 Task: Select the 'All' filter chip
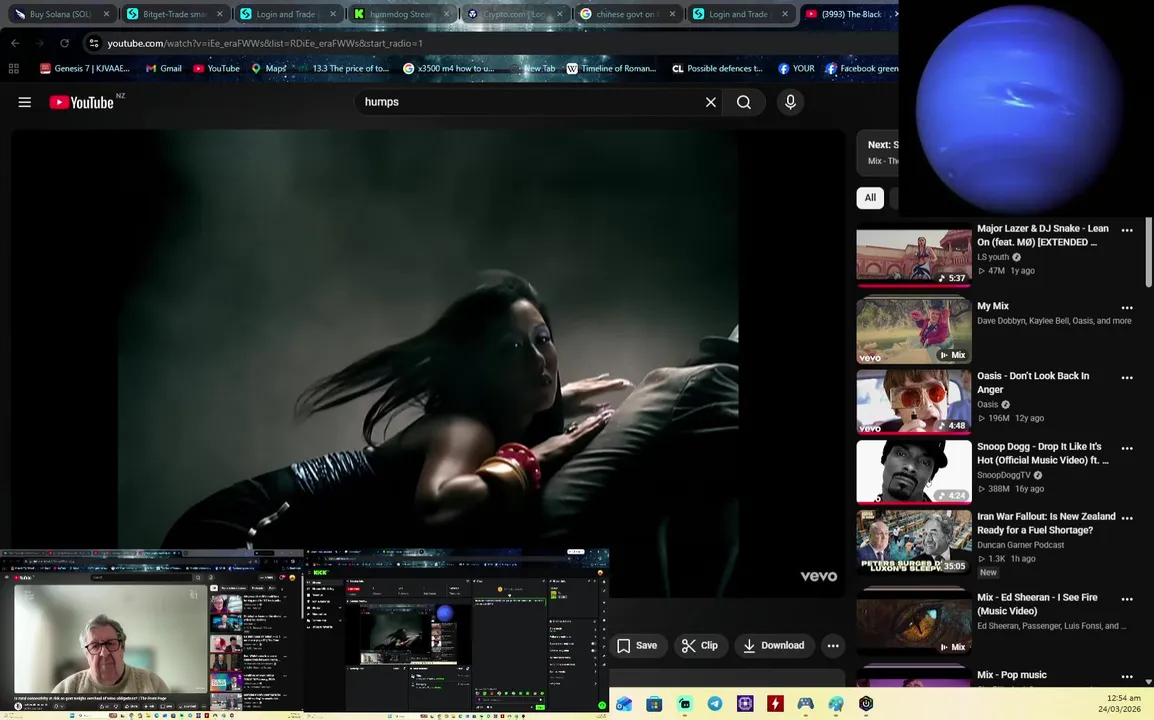pos(870,197)
